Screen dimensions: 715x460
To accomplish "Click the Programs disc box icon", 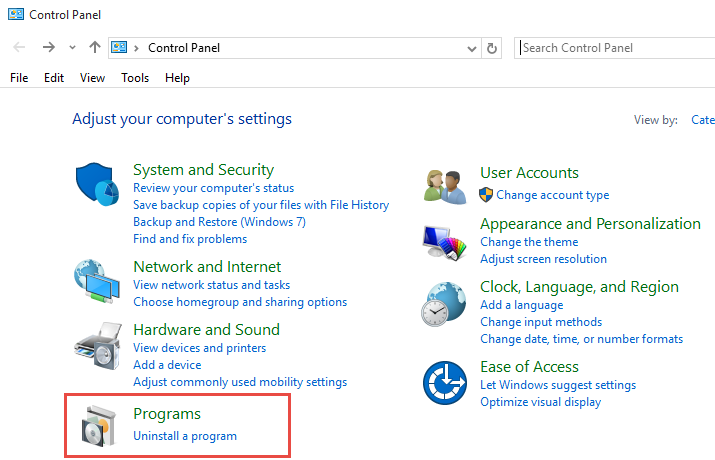I will pyautogui.click(x=98, y=425).
